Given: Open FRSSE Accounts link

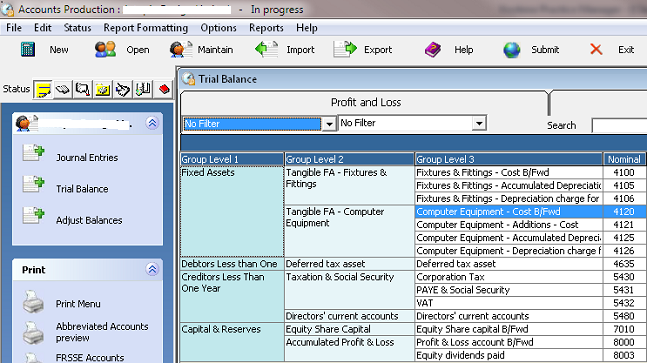Looking at the screenshot, I should click(x=90, y=358).
